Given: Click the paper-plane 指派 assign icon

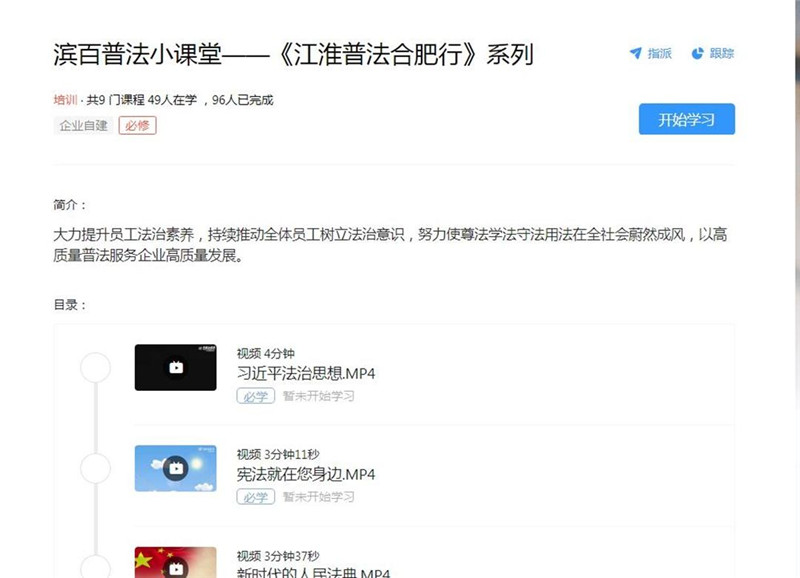Looking at the screenshot, I should [637, 52].
